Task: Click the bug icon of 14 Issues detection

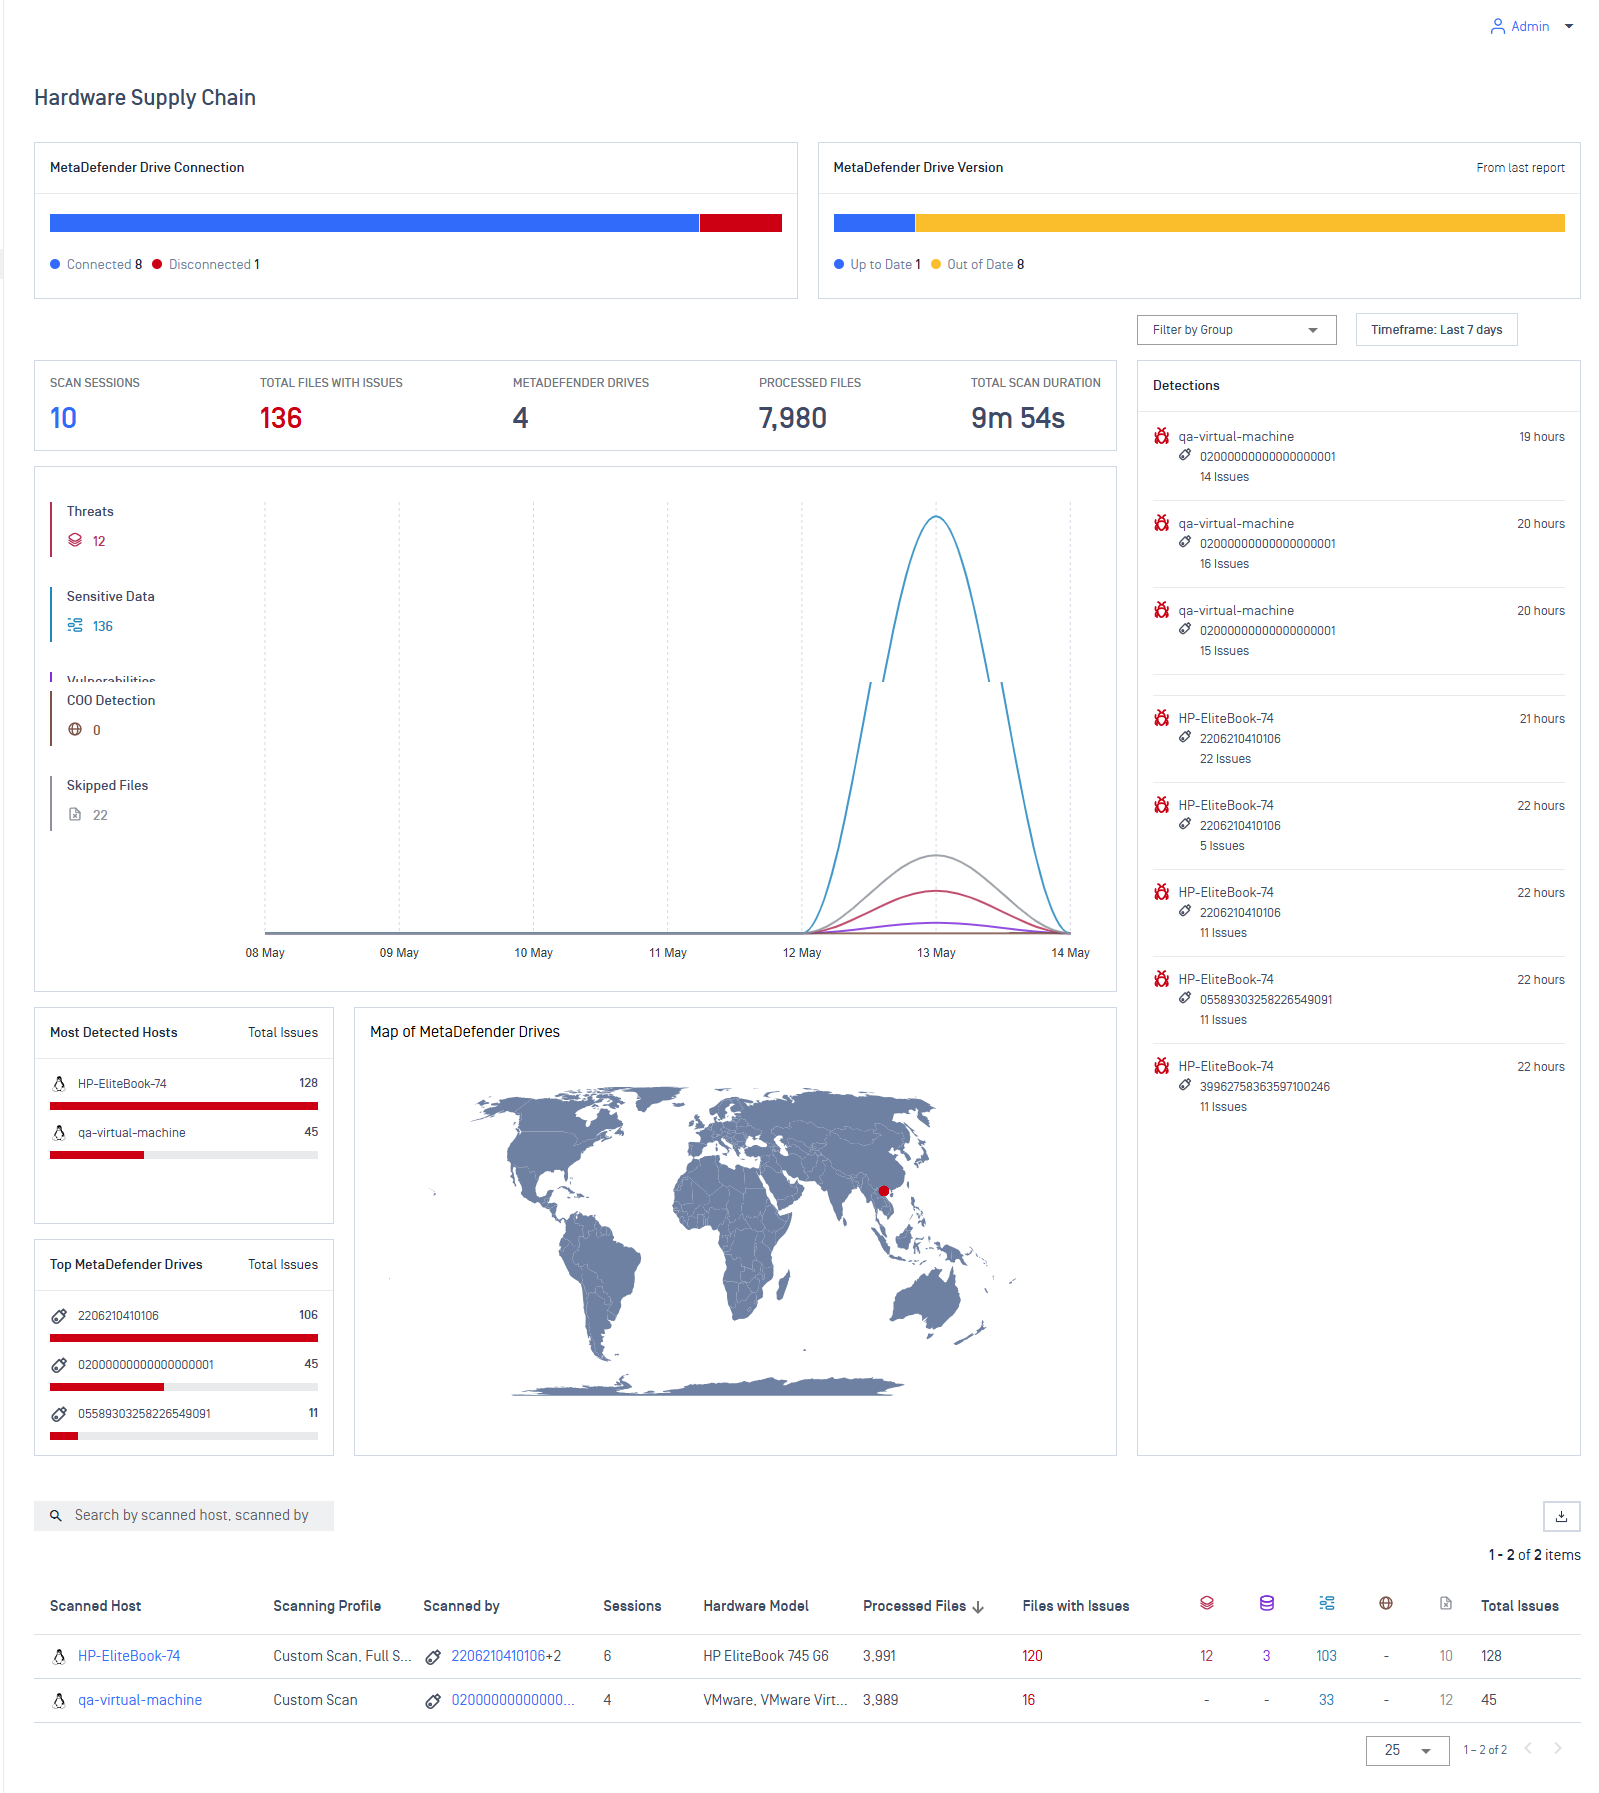Action: (1162, 437)
